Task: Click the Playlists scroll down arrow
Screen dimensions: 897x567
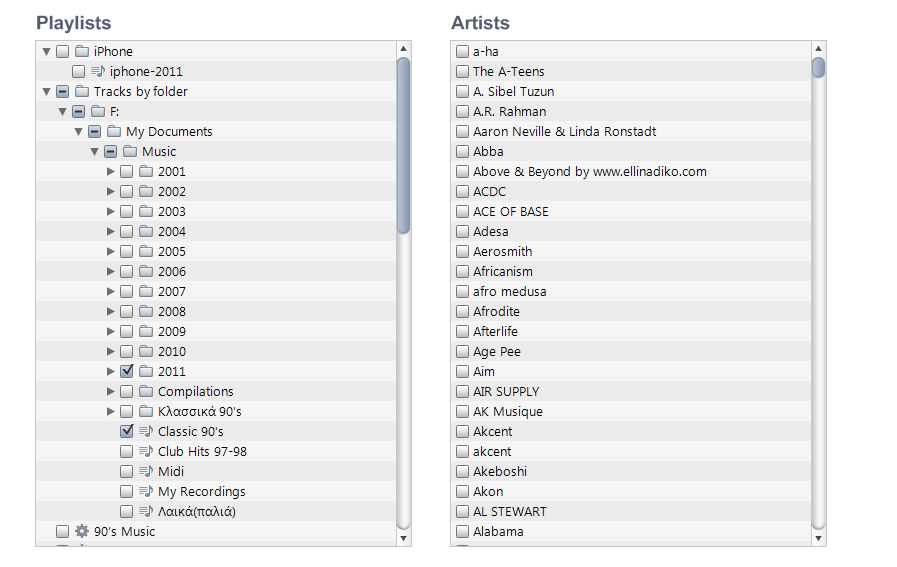Action: tap(403, 538)
